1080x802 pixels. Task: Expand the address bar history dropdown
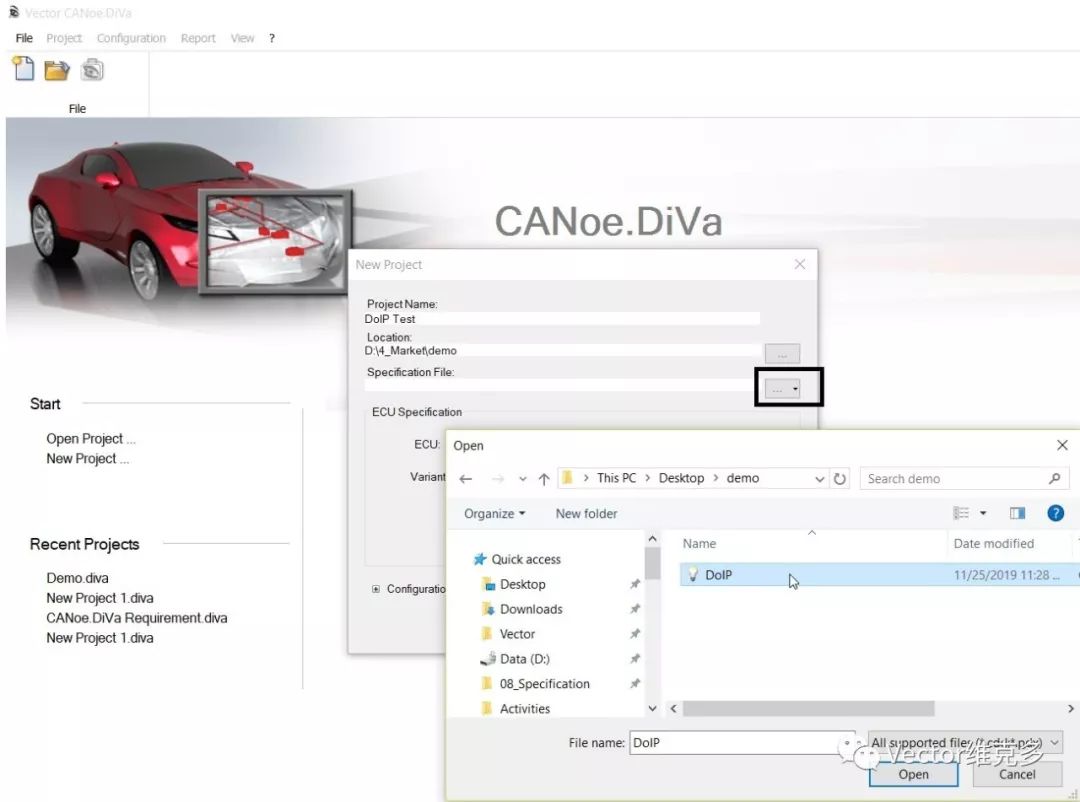819,479
